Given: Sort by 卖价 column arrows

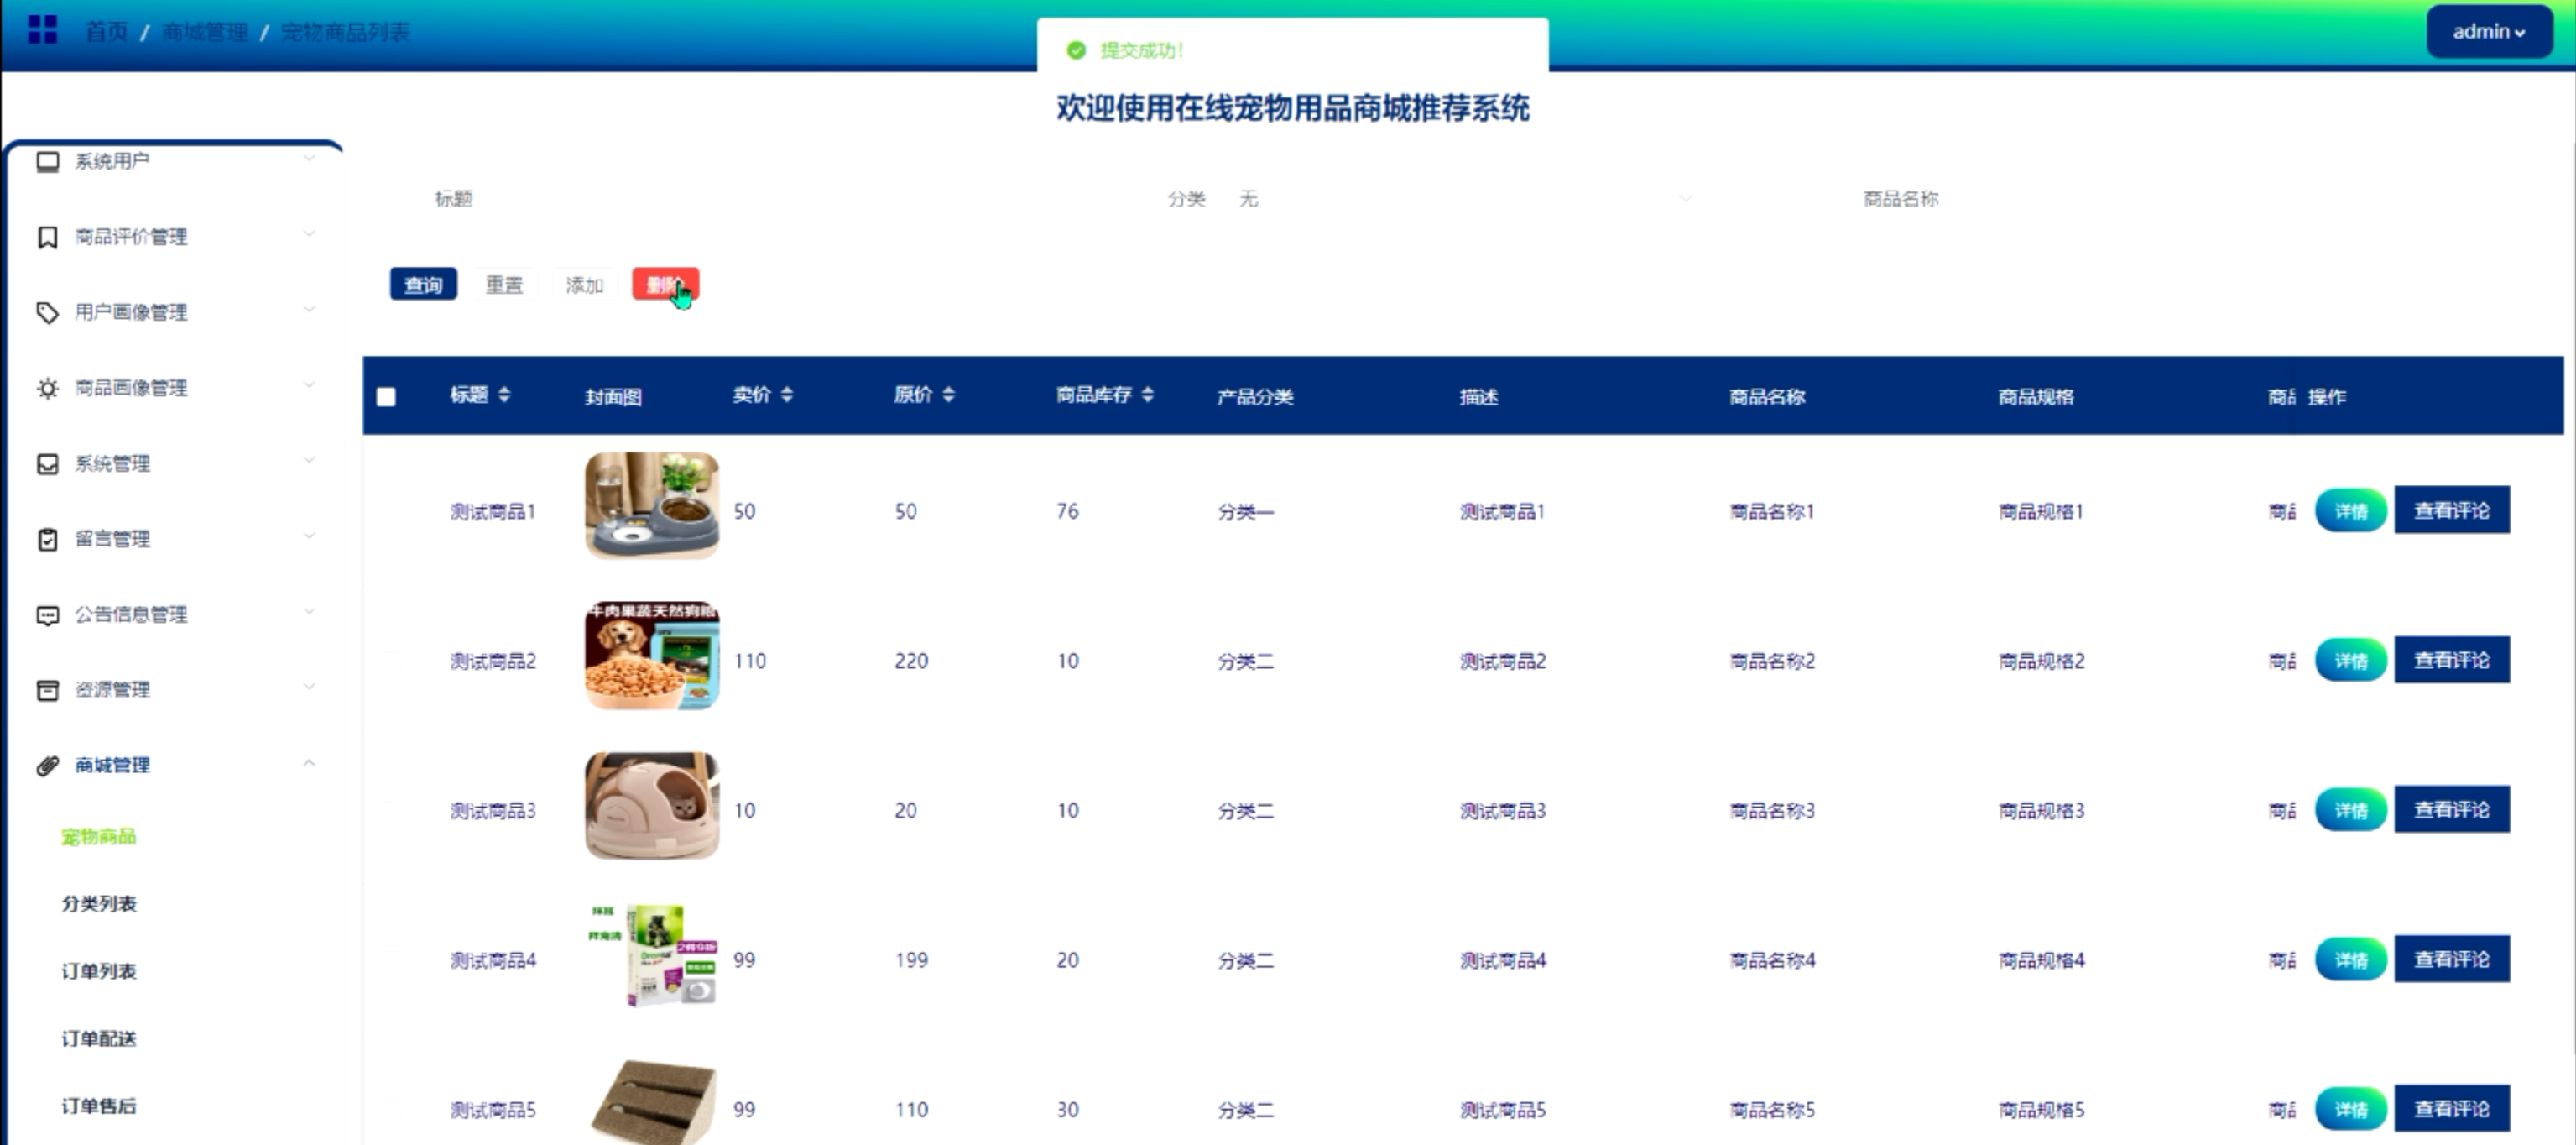Looking at the screenshot, I should [787, 395].
